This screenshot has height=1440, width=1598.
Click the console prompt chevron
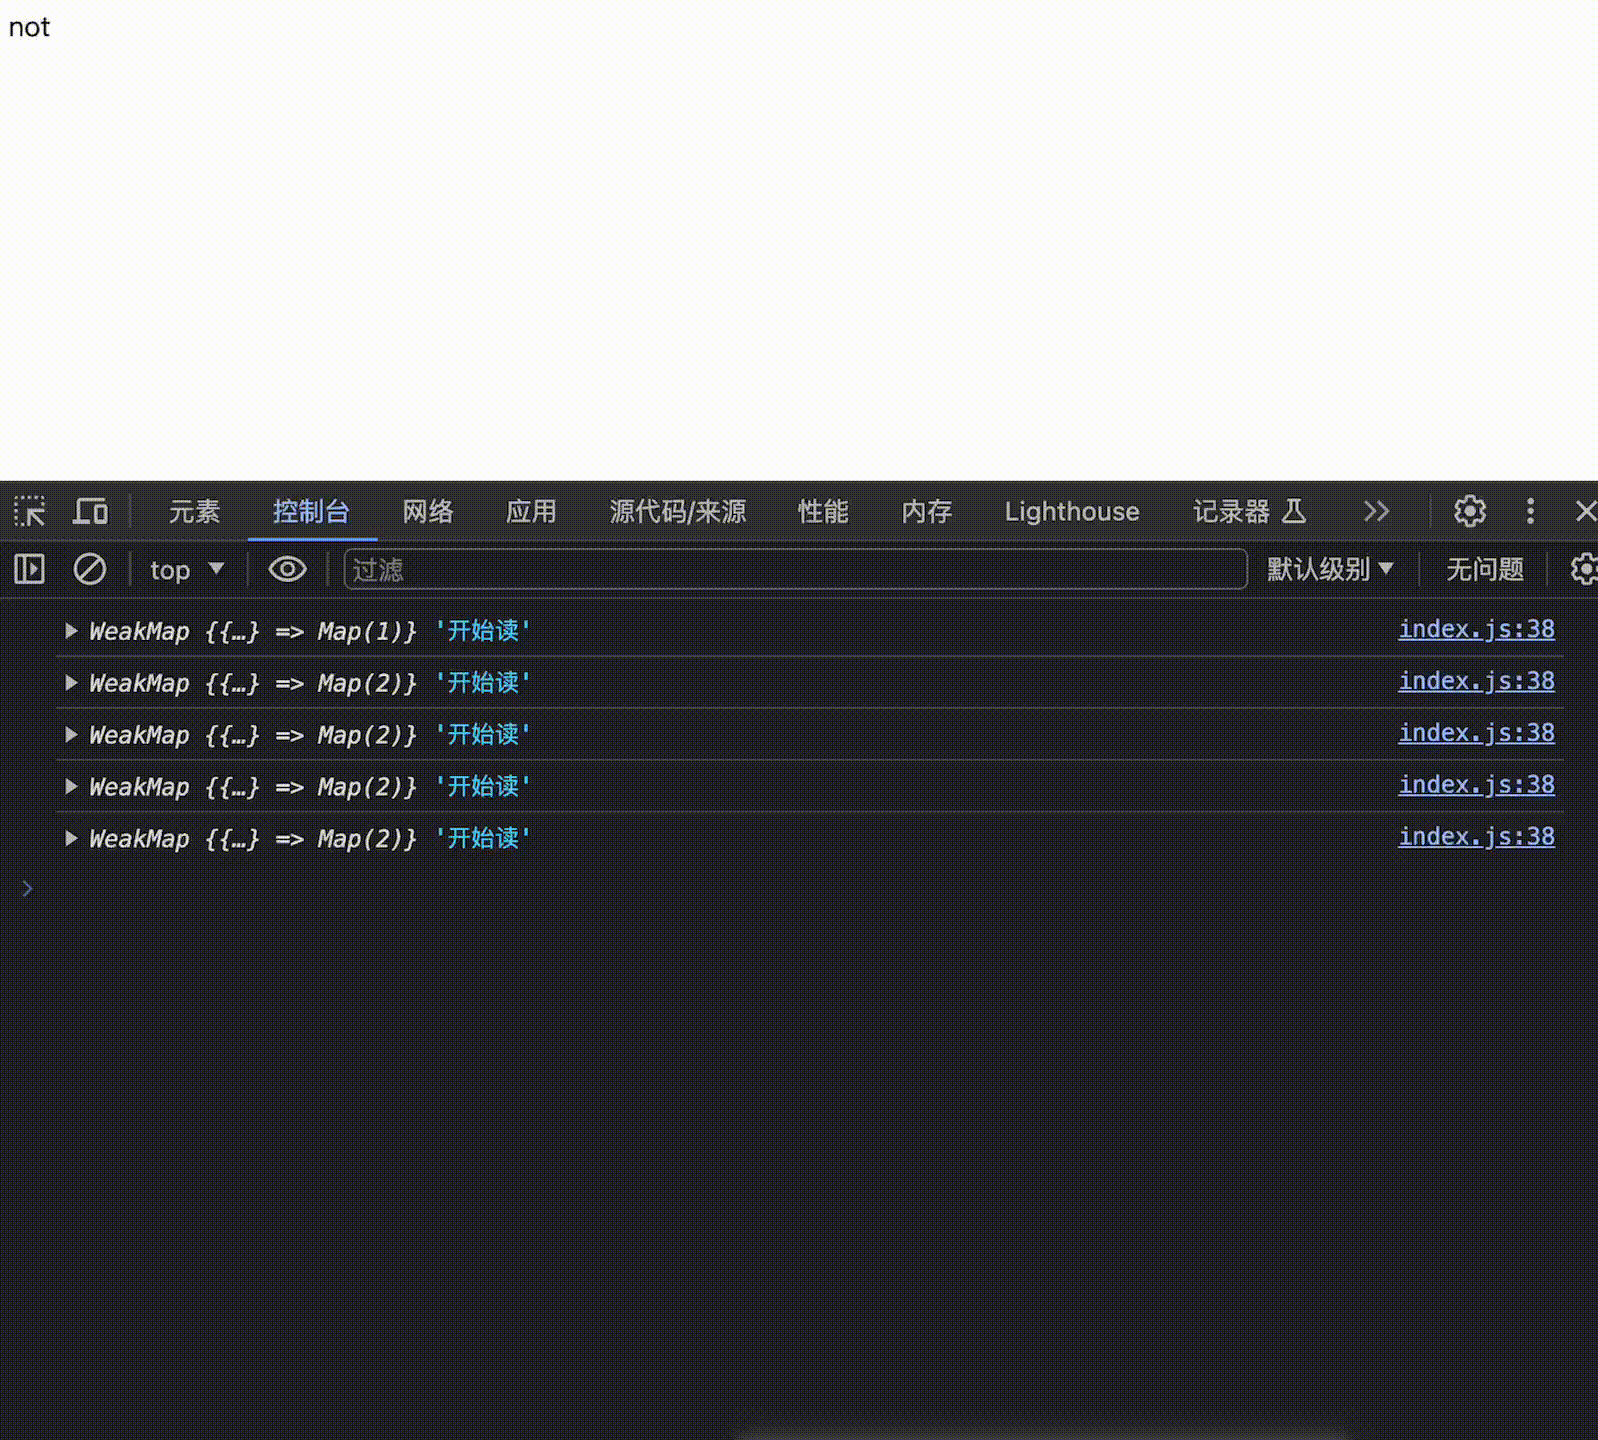pos(28,889)
